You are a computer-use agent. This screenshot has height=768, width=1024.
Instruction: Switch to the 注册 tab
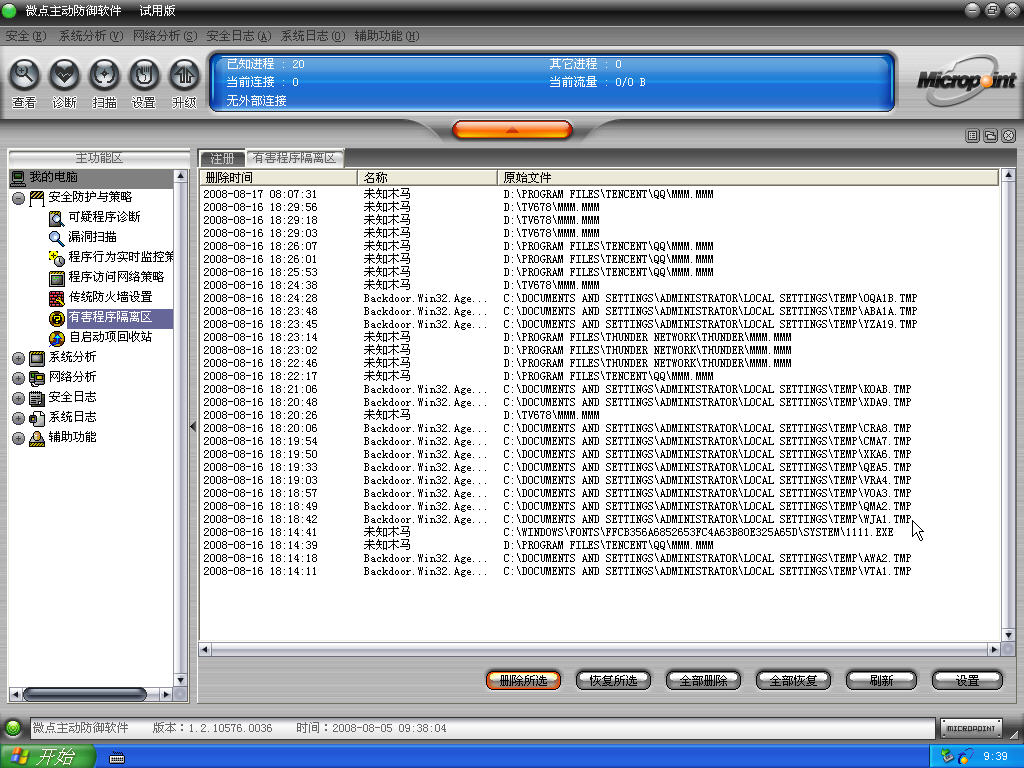pos(222,158)
